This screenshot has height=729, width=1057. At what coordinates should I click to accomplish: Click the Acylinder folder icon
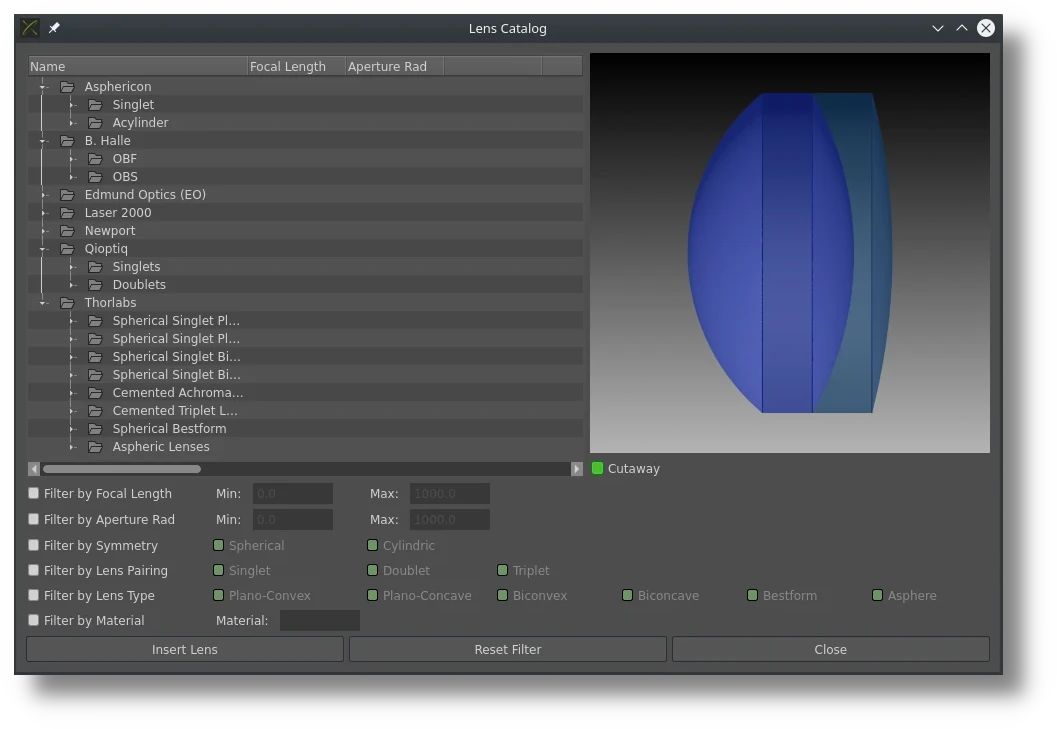coord(95,123)
